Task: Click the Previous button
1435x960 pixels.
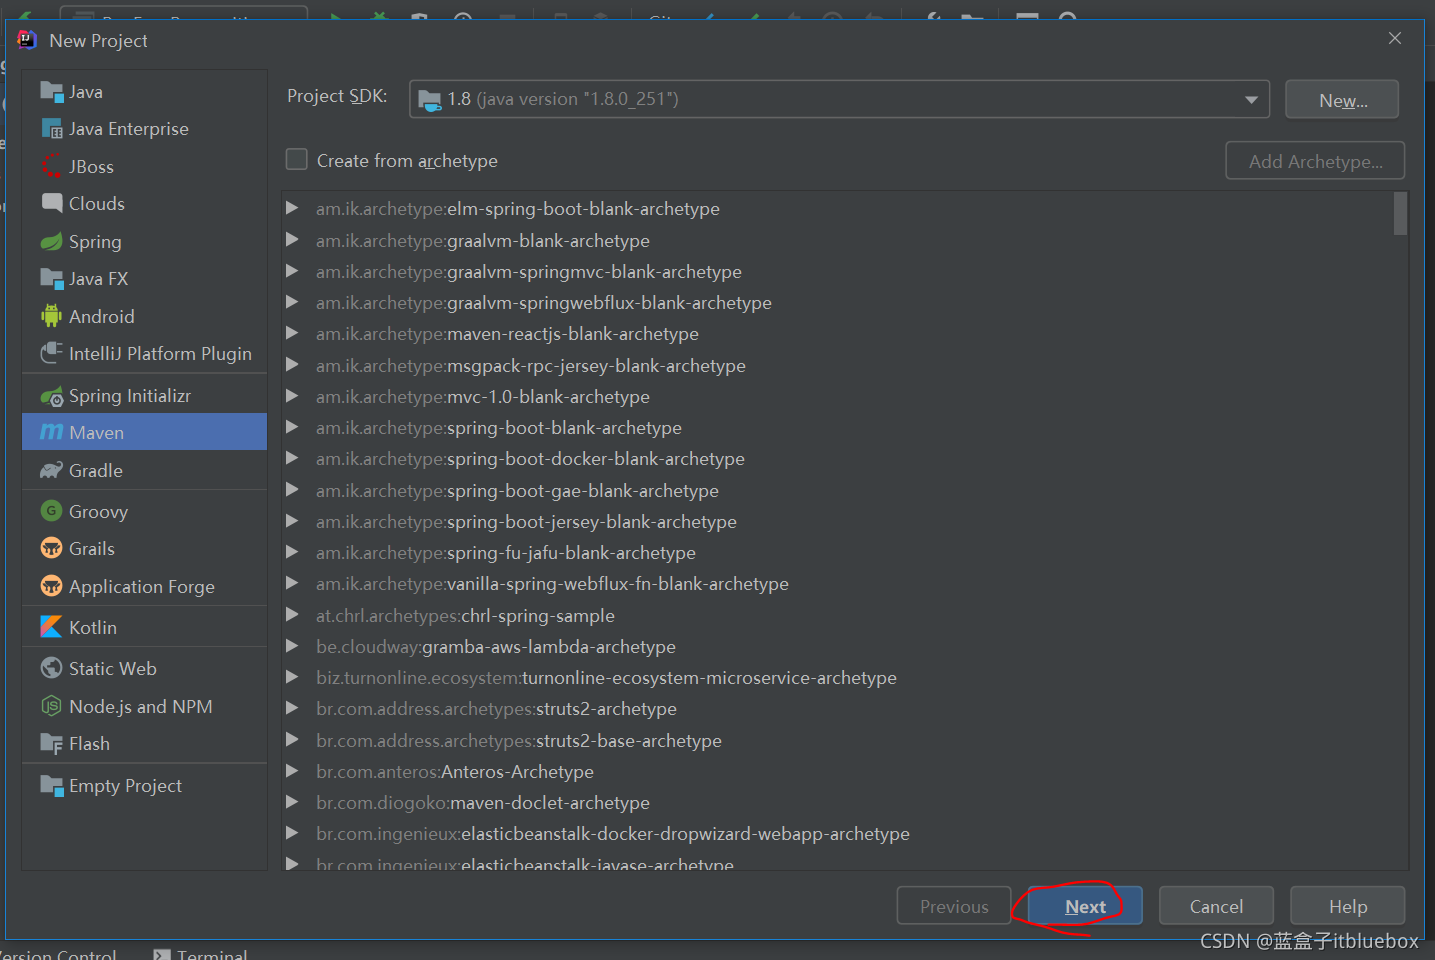Action: coord(954,906)
